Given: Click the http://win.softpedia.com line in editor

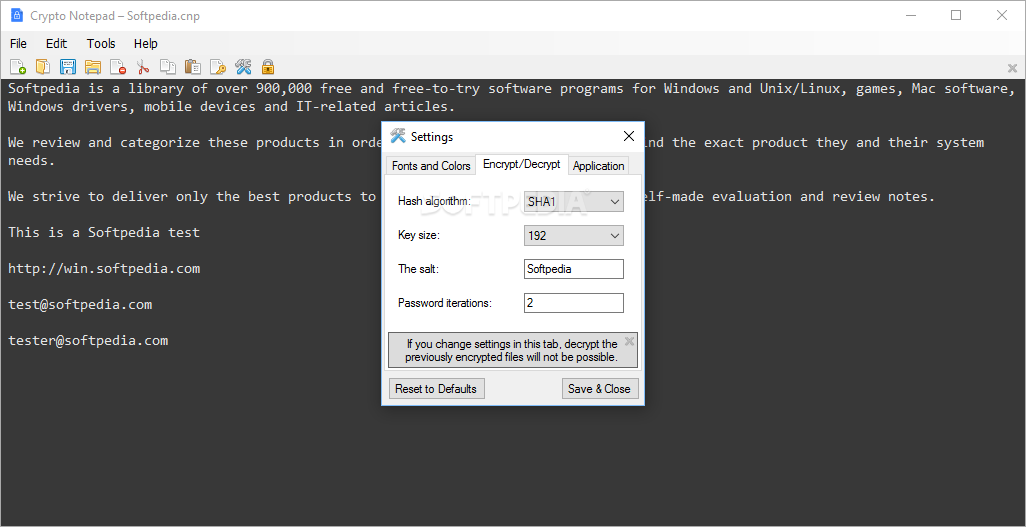Looking at the screenshot, I should click(x=104, y=268).
